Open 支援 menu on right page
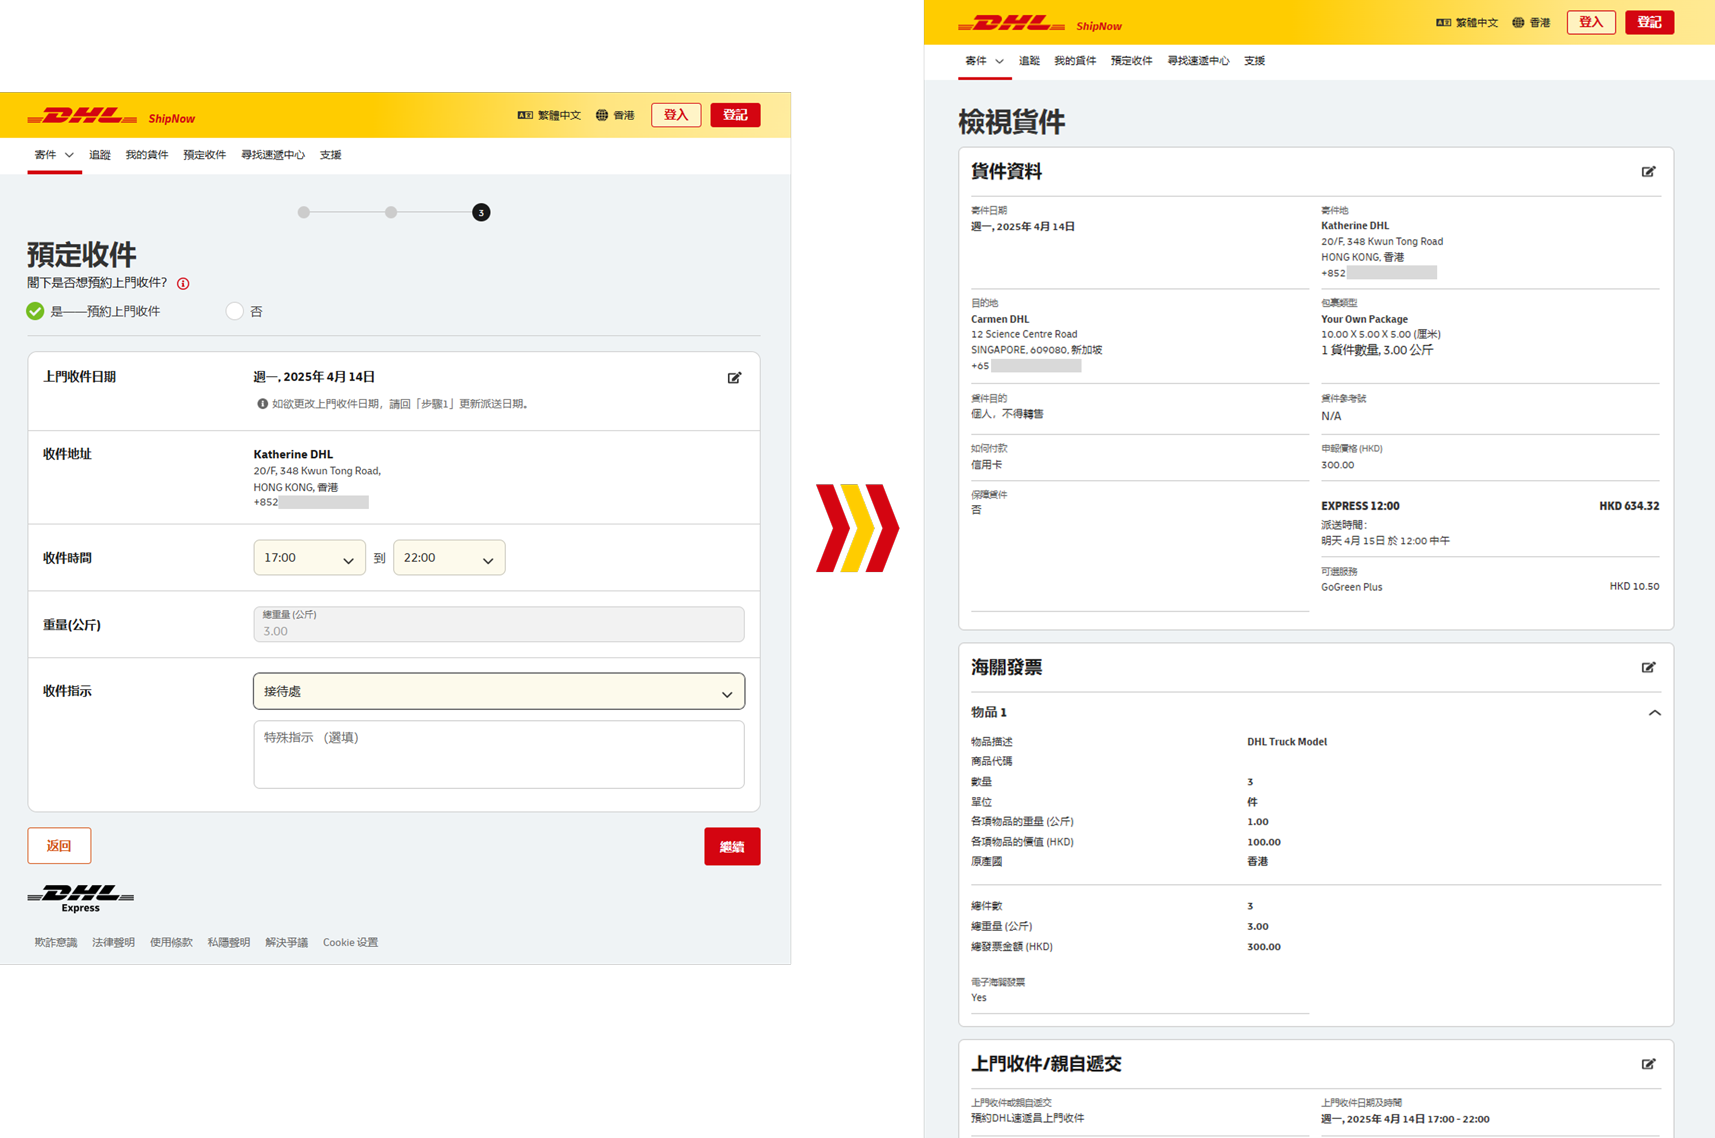 (x=1254, y=61)
